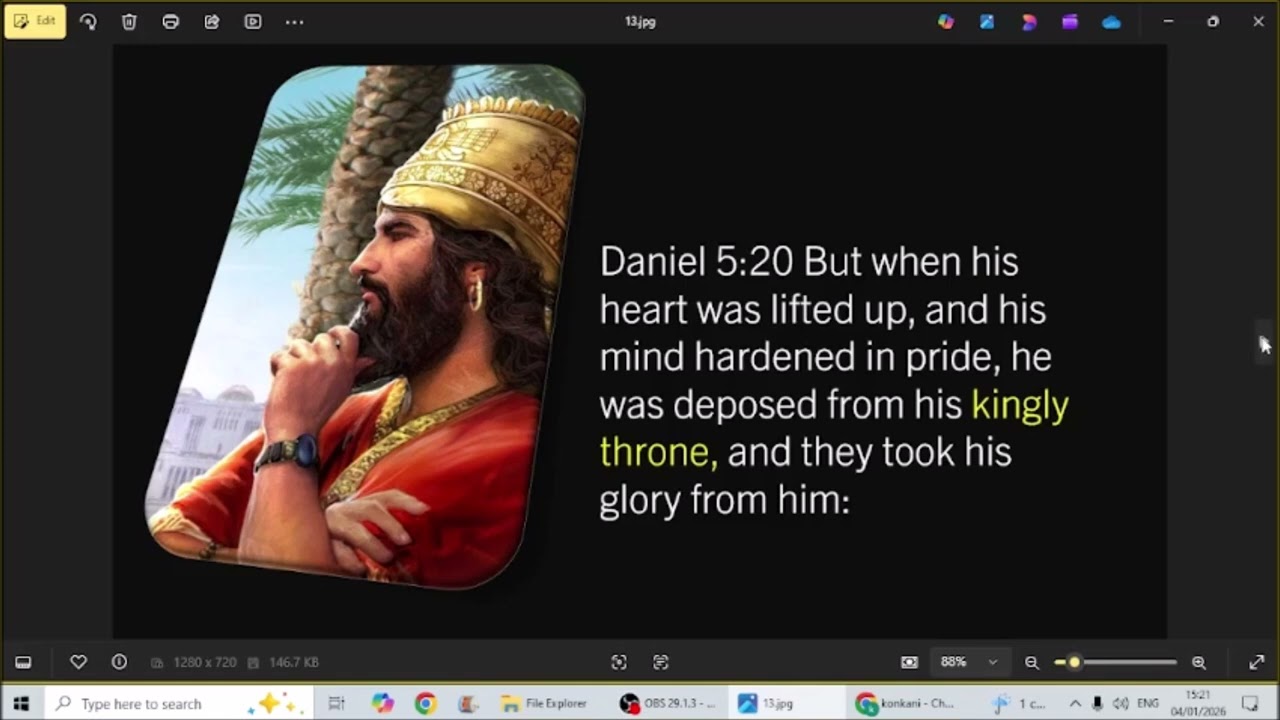This screenshot has width=1280, height=720.
Task: Open the weather widget on the taskbar
Action: [1018, 703]
